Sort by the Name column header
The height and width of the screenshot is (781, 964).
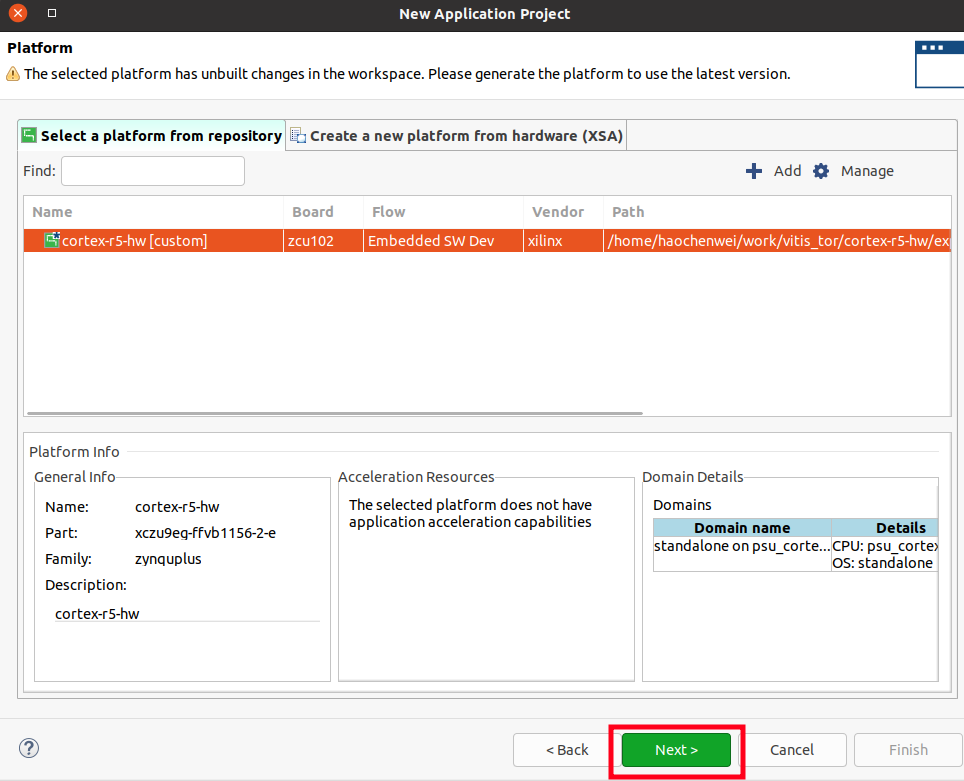point(153,212)
